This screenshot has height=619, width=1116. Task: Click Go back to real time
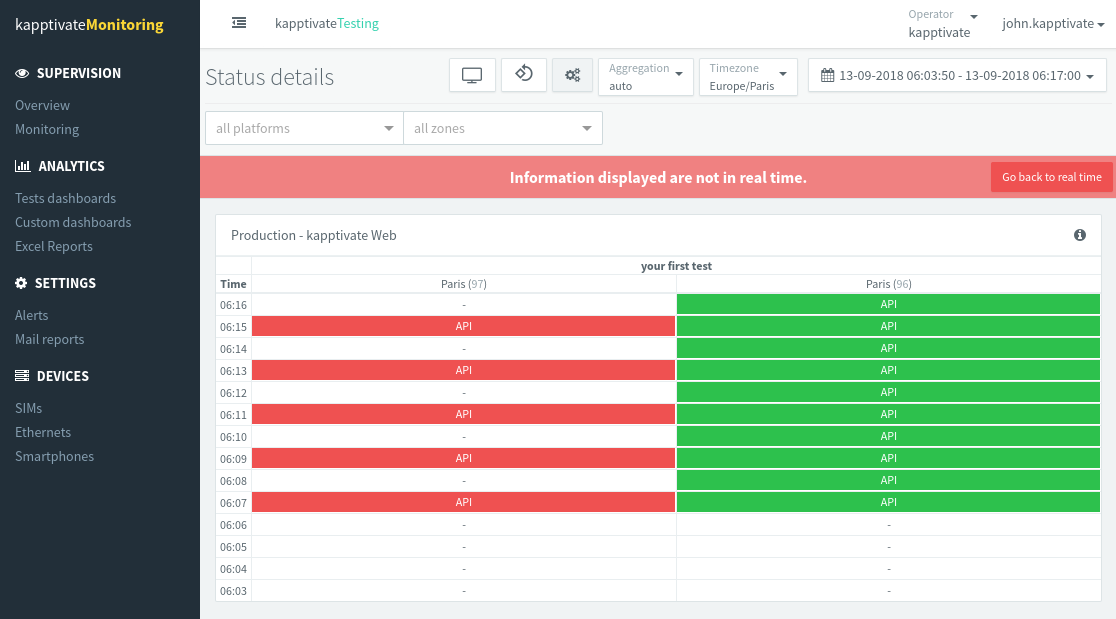pyautogui.click(x=1051, y=177)
